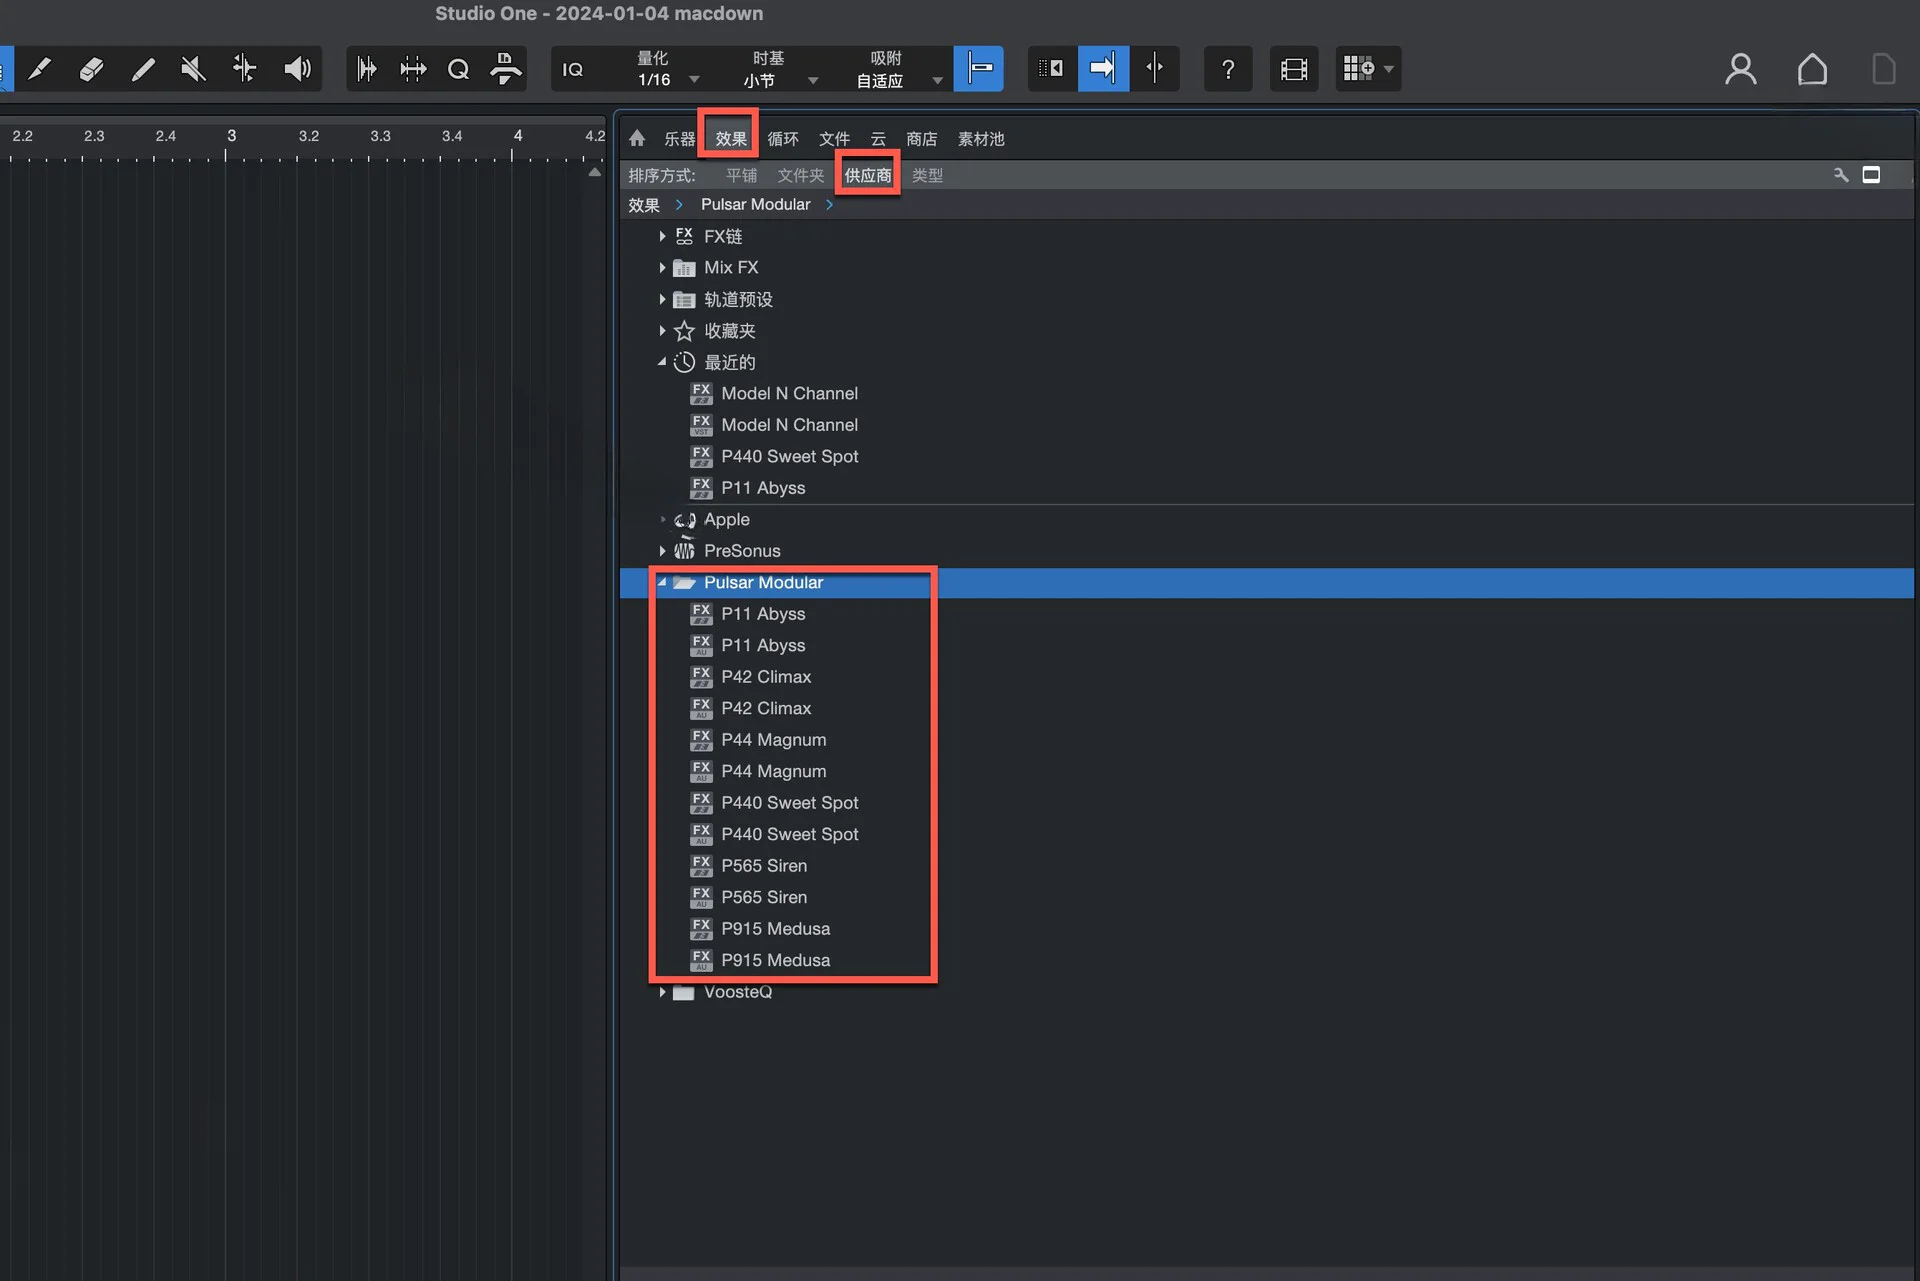Open the help question mark icon
The width and height of the screenshot is (1920, 1281).
(1228, 69)
